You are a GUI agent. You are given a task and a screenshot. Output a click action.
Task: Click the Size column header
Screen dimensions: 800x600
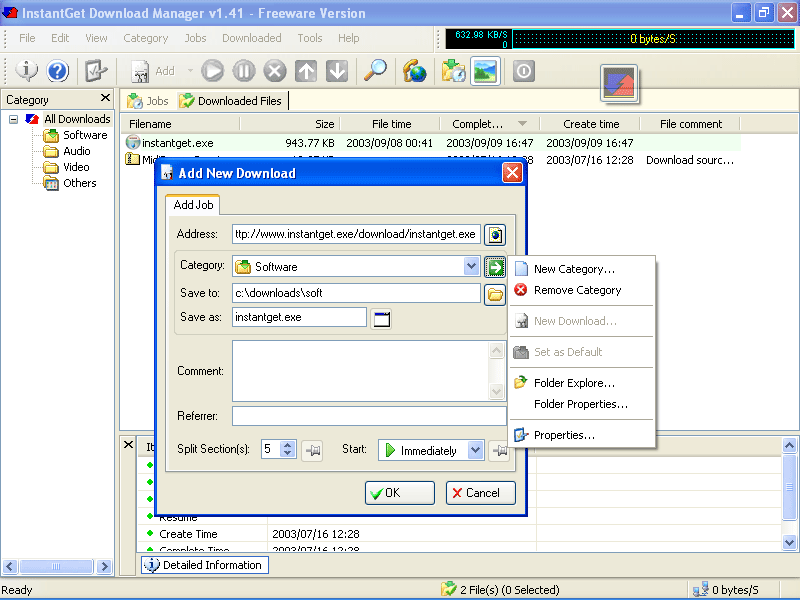click(x=290, y=124)
